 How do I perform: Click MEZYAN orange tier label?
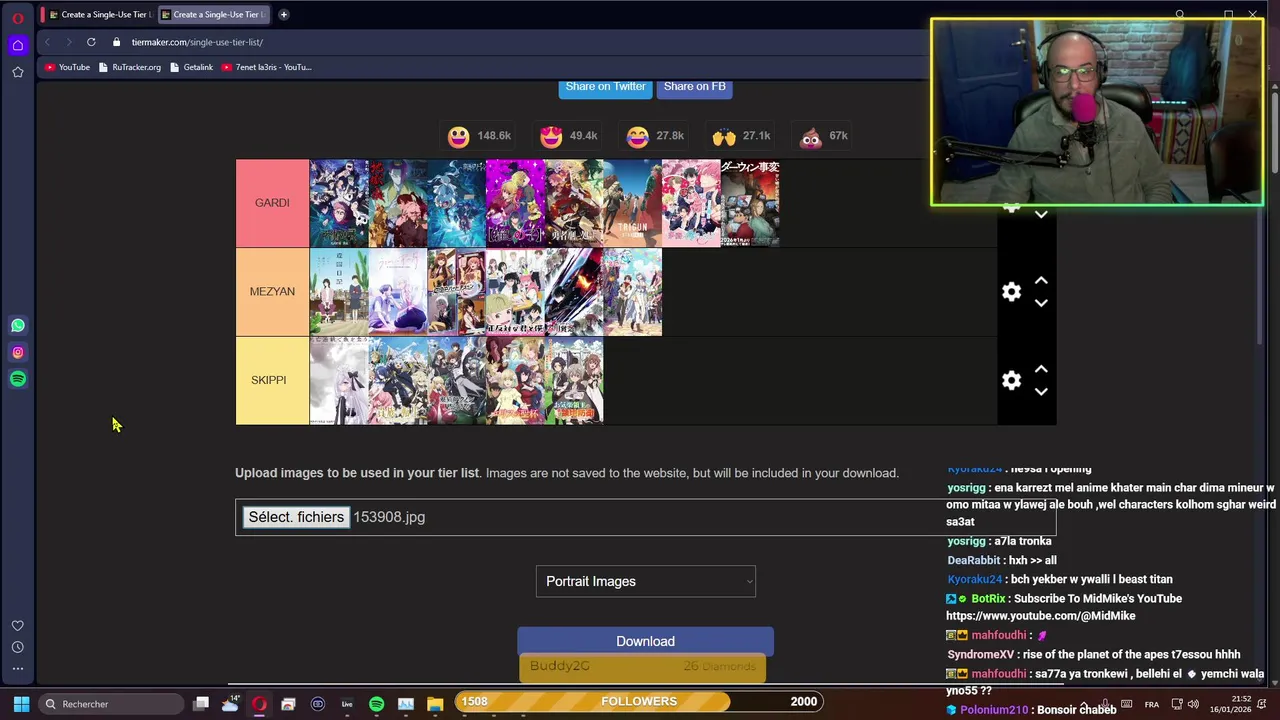click(272, 292)
